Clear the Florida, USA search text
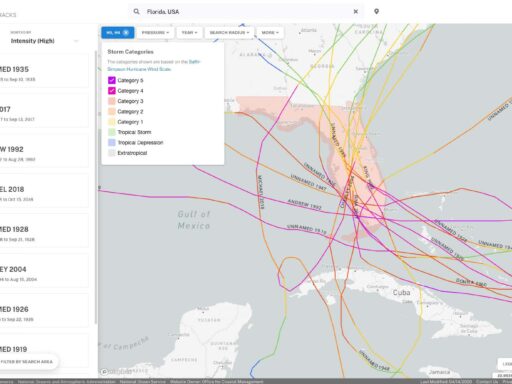 [x=356, y=11]
